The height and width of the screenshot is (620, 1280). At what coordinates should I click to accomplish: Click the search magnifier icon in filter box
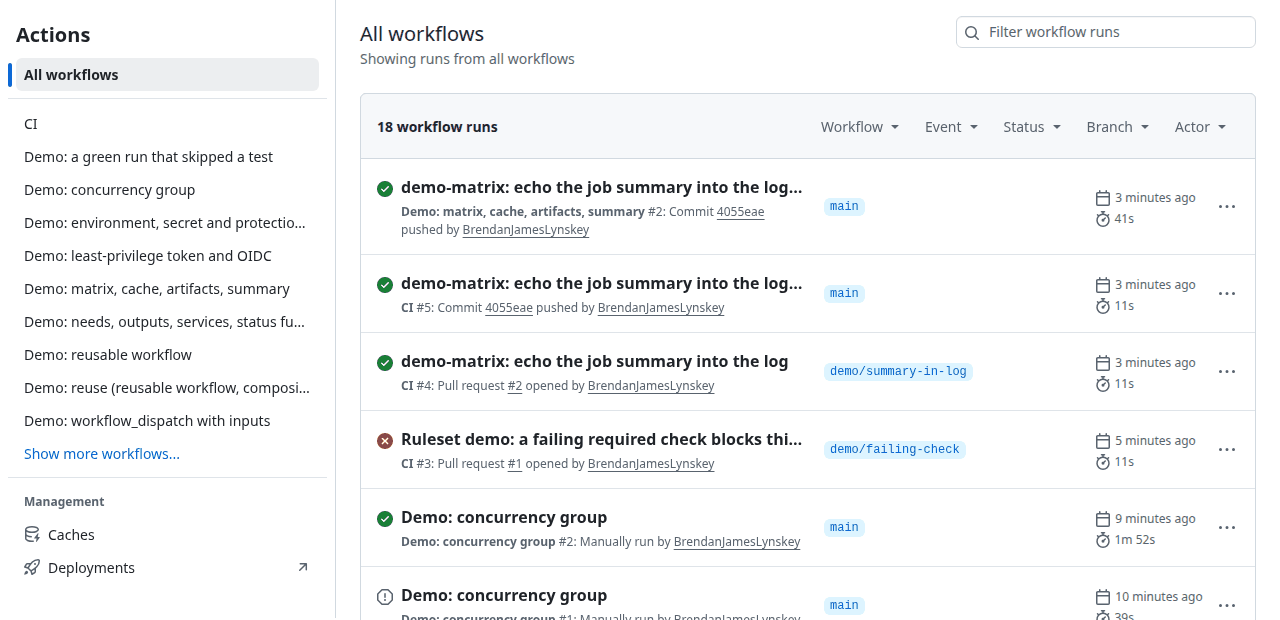972,32
